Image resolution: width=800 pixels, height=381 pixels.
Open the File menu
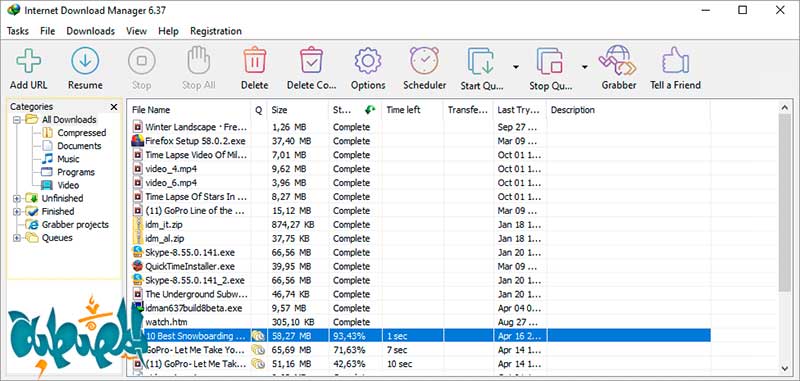(x=47, y=31)
